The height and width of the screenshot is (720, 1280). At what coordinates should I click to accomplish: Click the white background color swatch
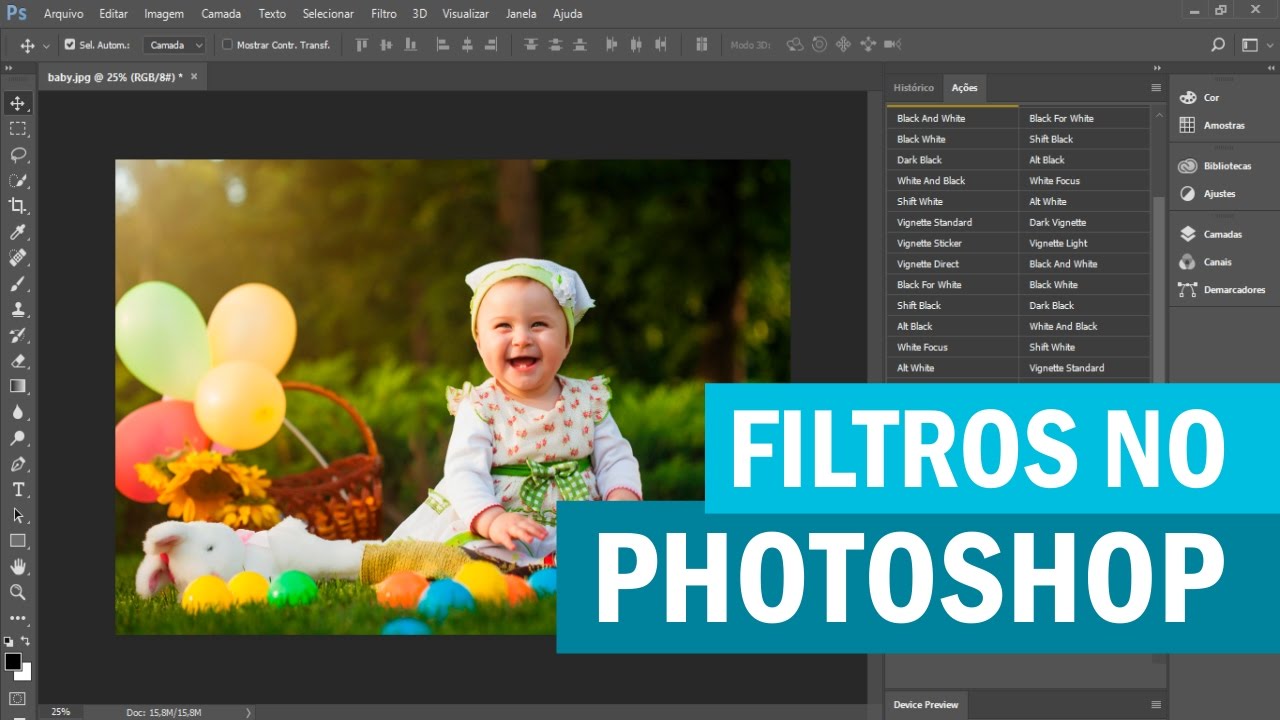coord(26,674)
